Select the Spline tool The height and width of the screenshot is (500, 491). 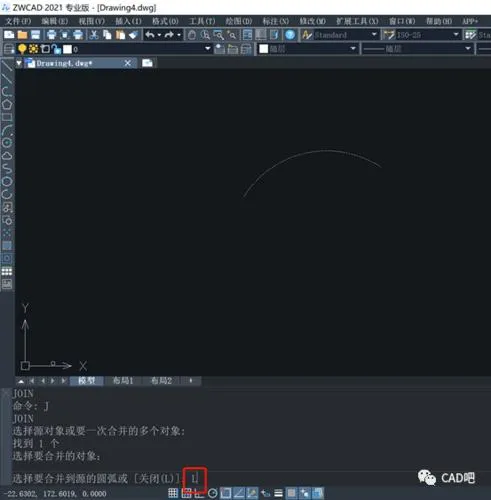click(x=7, y=169)
